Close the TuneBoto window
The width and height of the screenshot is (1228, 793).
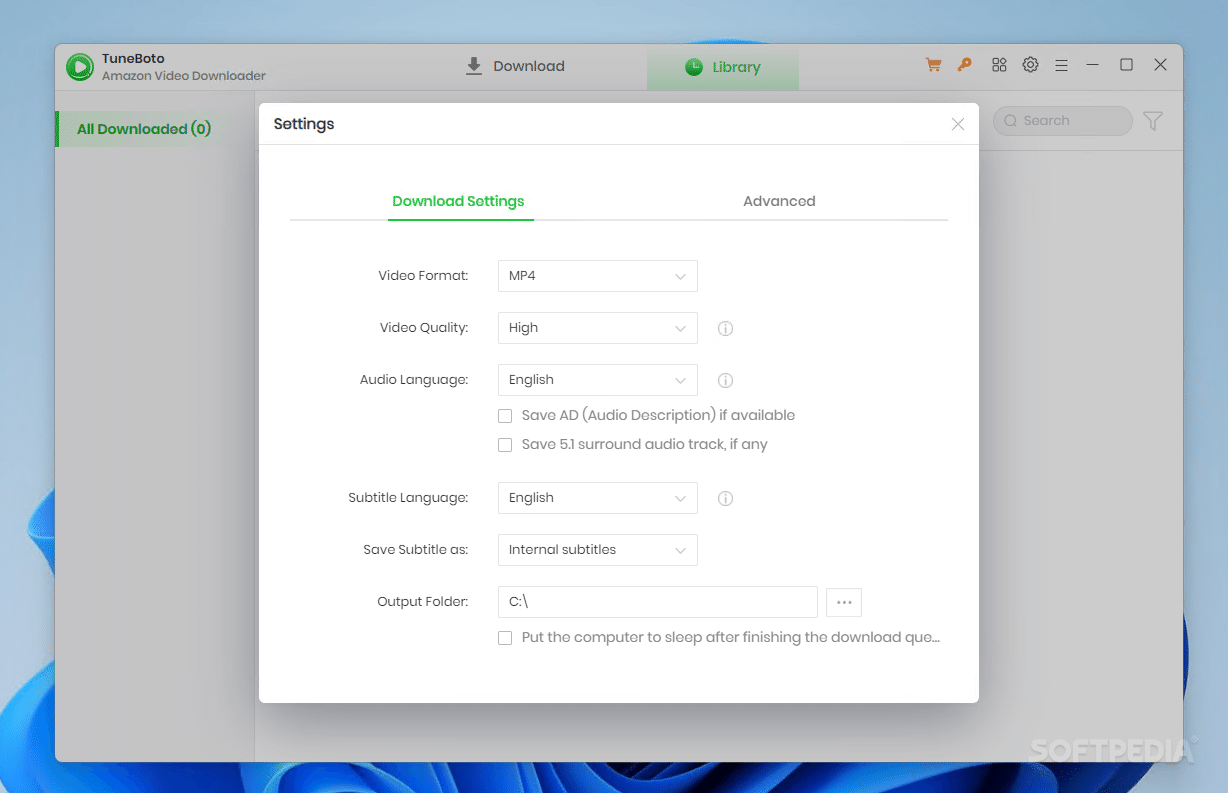pos(1160,65)
